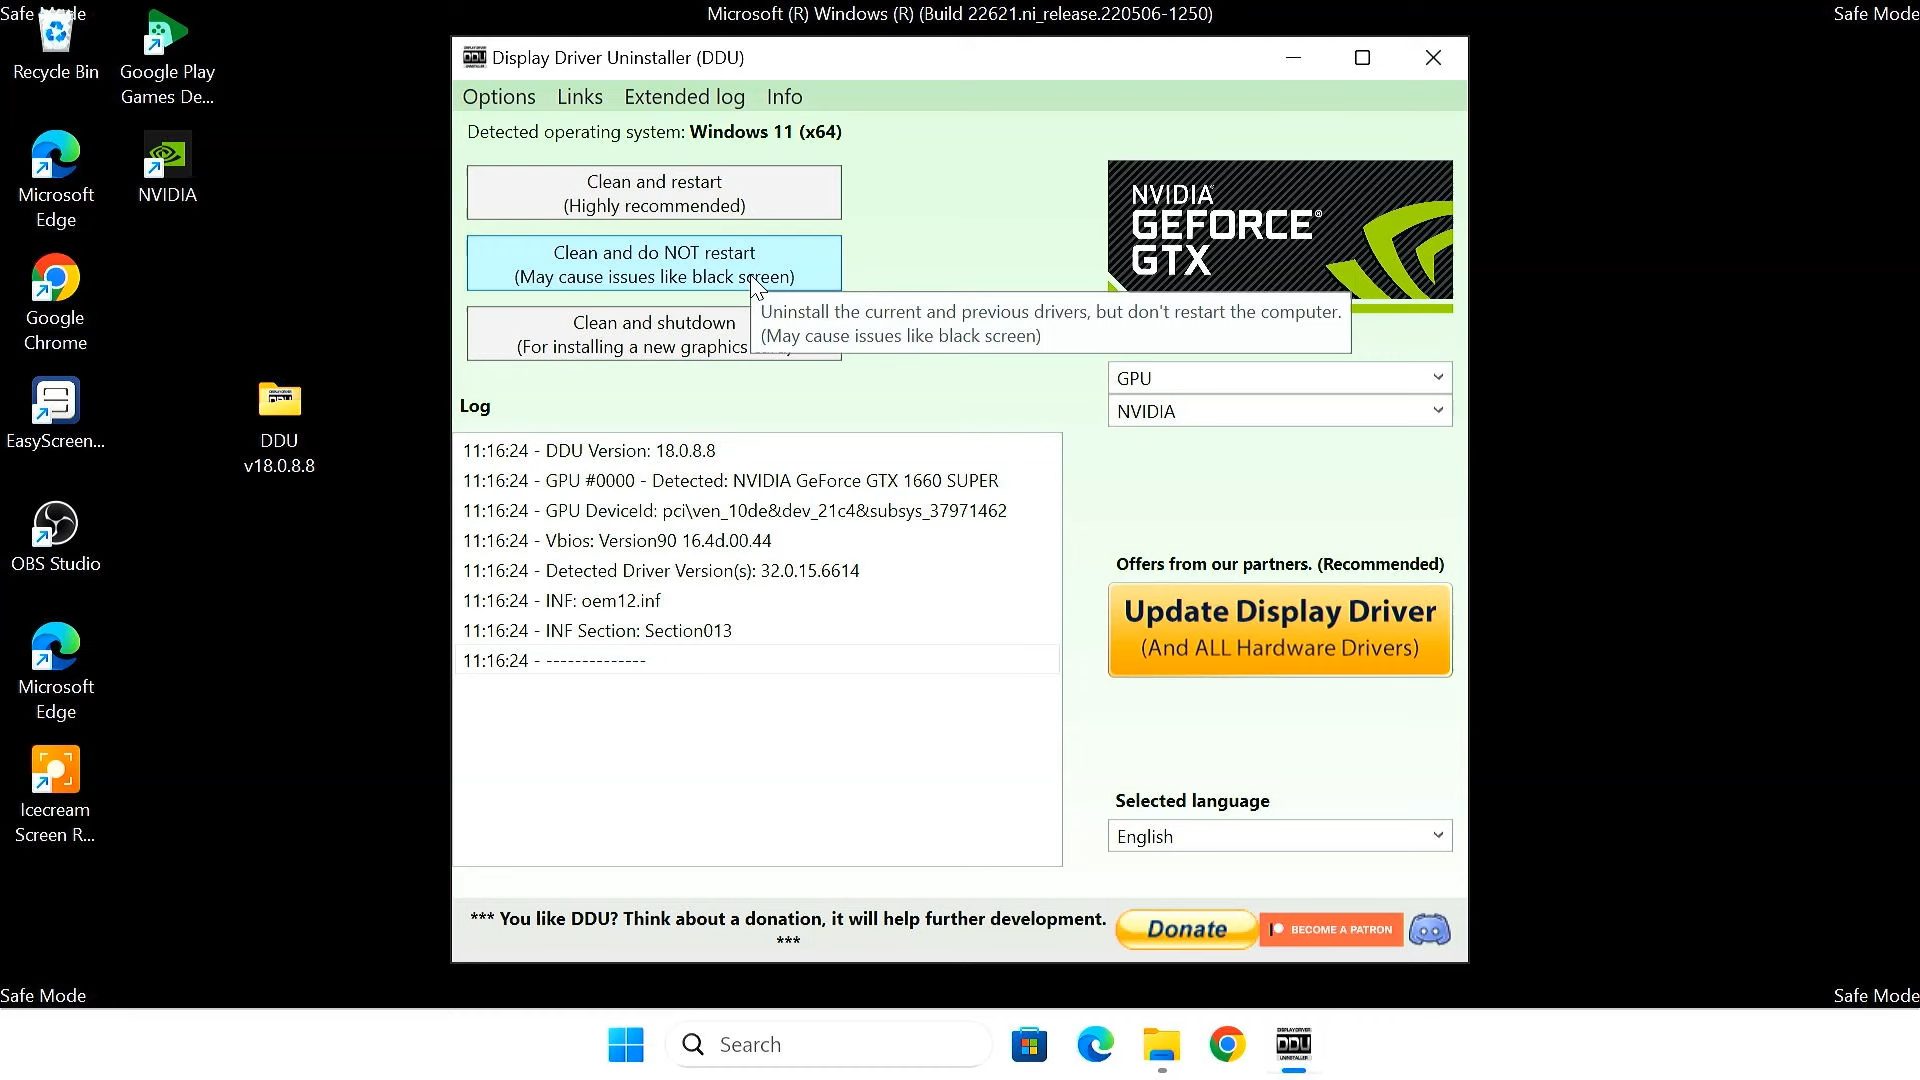The image size is (1920, 1080).
Task: Close the Display Driver Uninstaller window
Action: [1433, 58]
